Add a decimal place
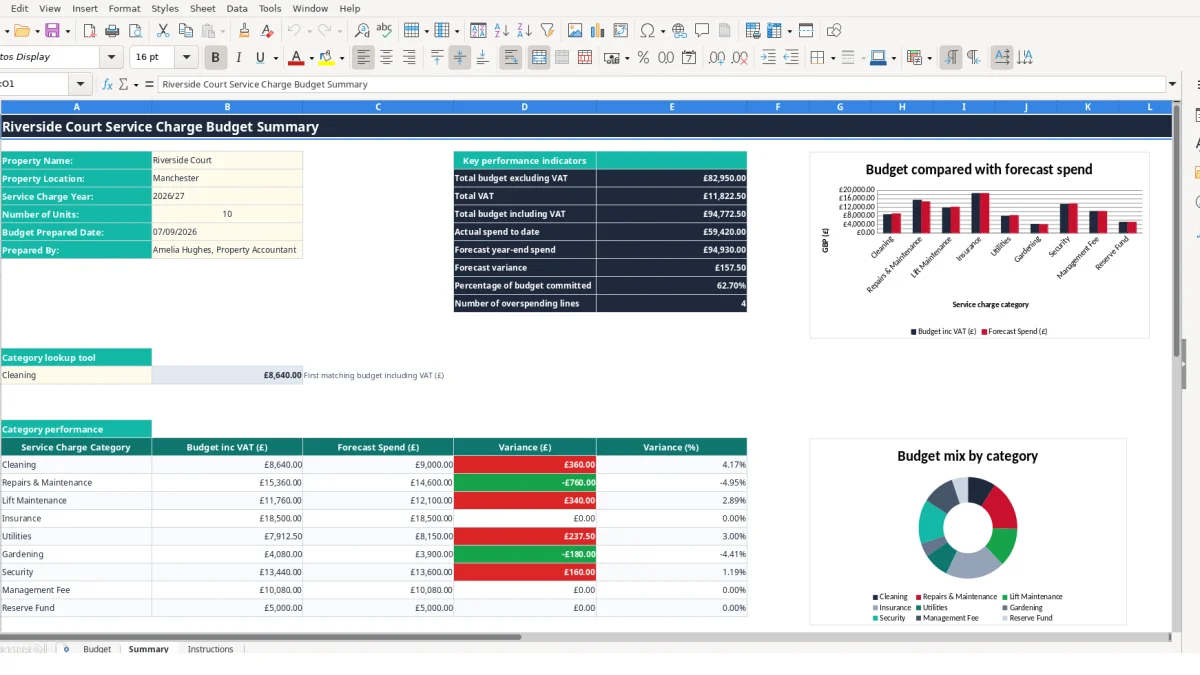 [x=717, y=58]
